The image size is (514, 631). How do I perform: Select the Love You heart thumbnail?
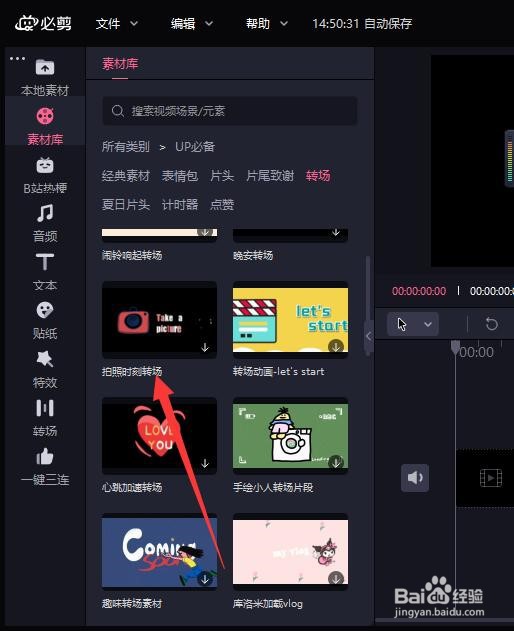[159, 436]
